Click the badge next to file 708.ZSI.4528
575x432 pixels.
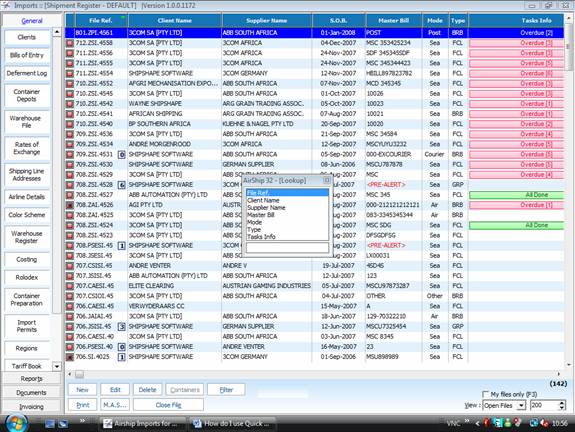coord(122,185)
